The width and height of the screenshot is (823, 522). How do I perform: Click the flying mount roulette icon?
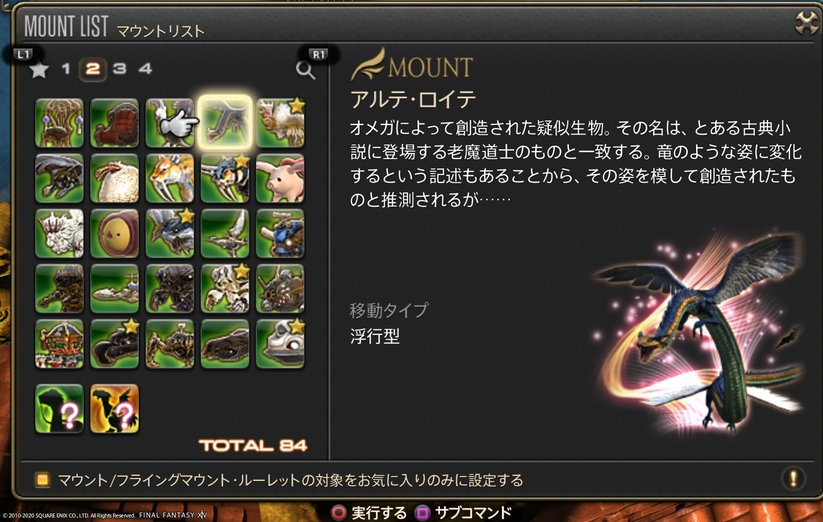(114, 409)
